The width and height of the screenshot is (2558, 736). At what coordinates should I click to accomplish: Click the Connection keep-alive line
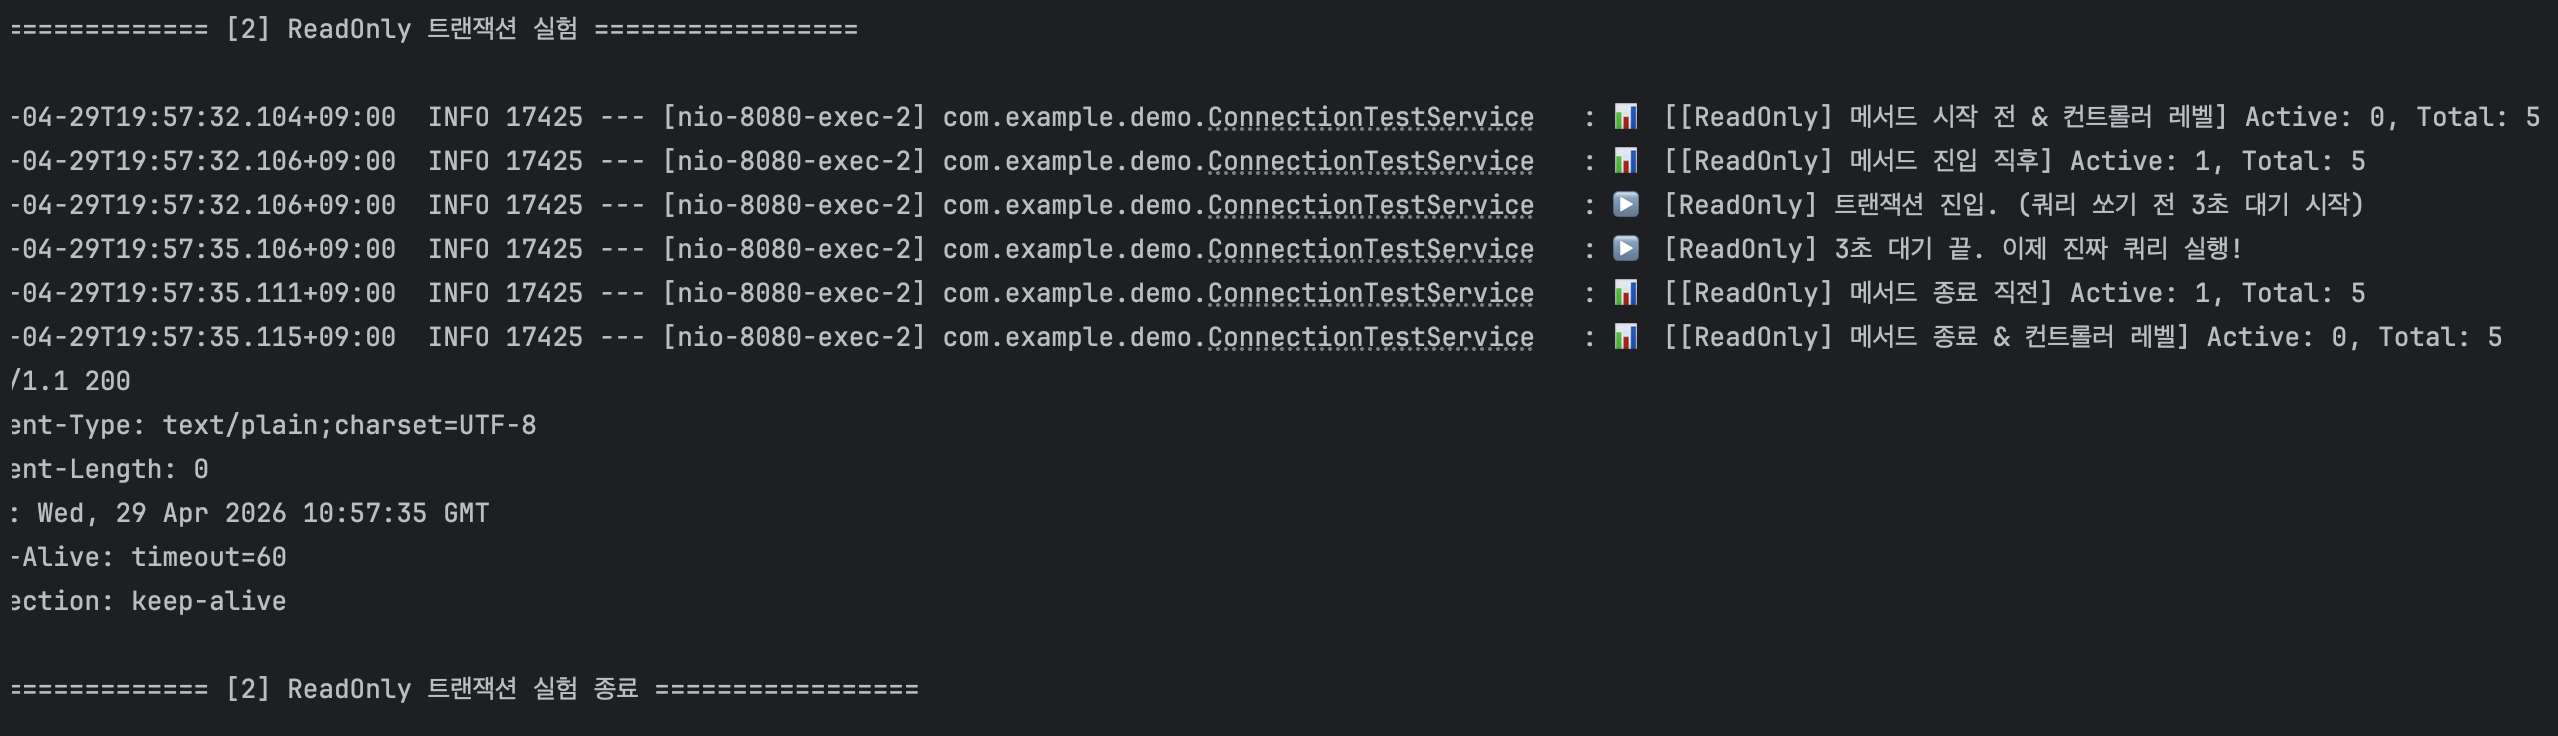click(x=148, y=601)
